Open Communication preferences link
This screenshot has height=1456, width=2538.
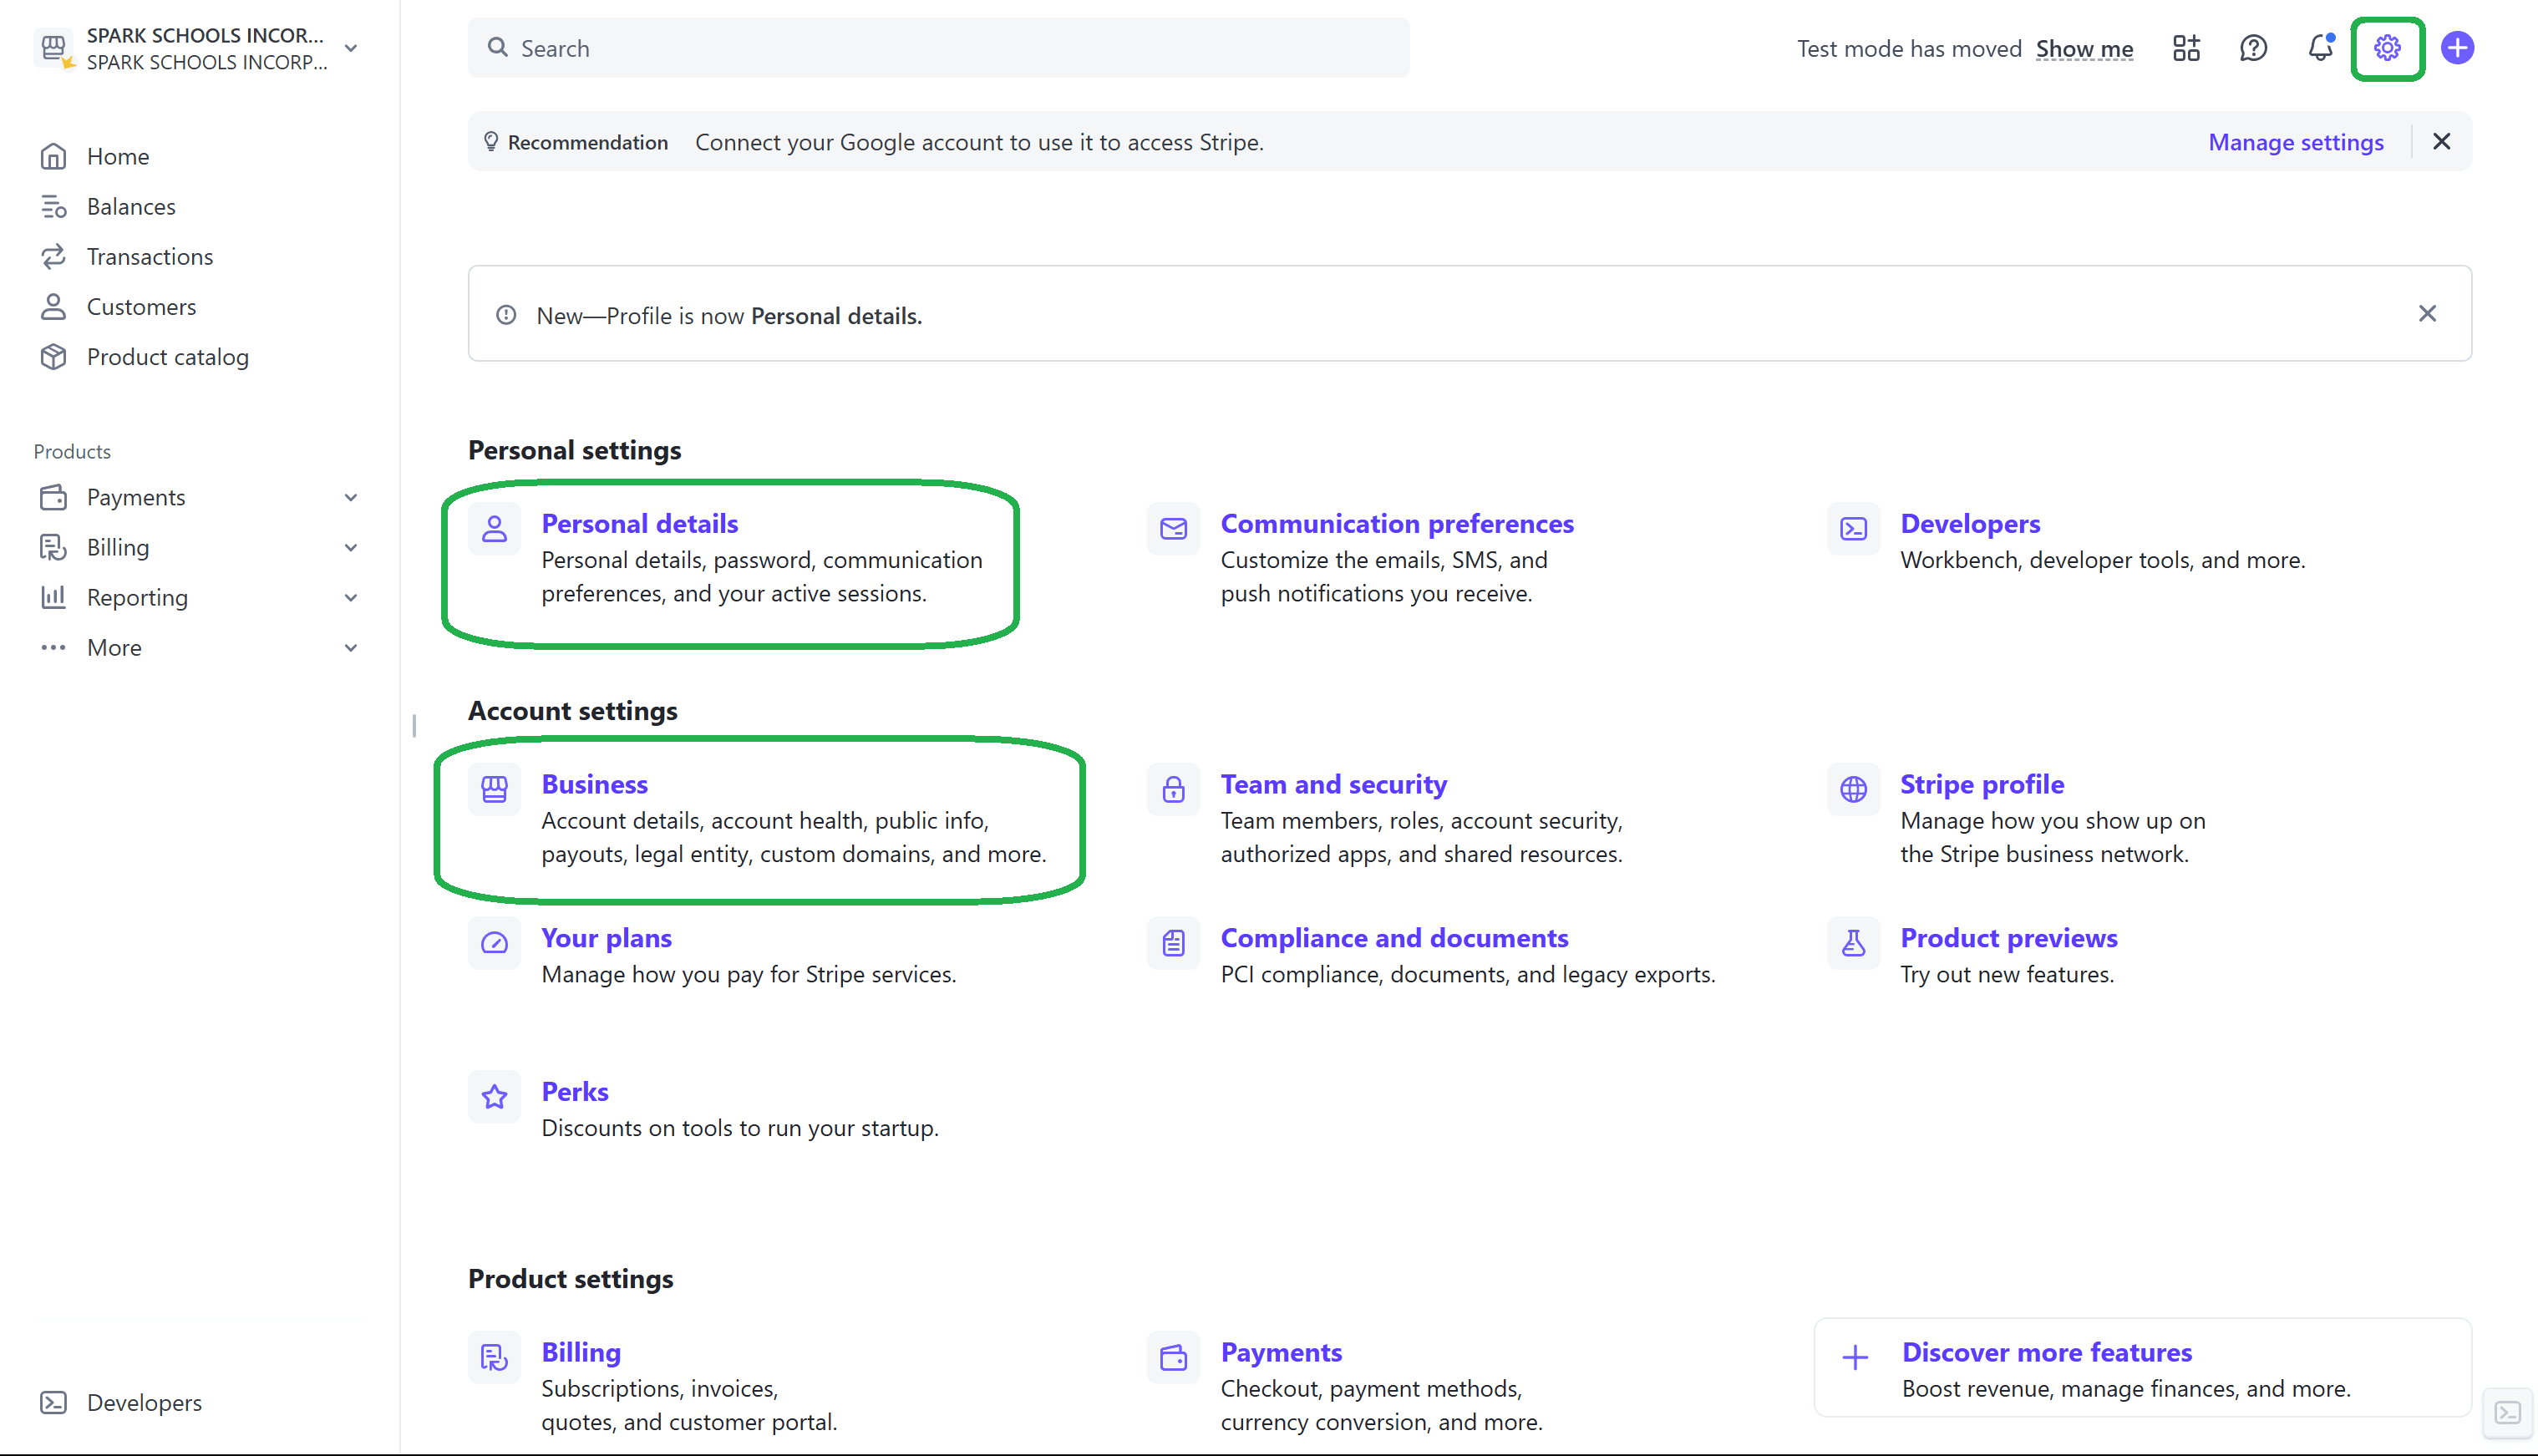click(x=1396, y=523)
